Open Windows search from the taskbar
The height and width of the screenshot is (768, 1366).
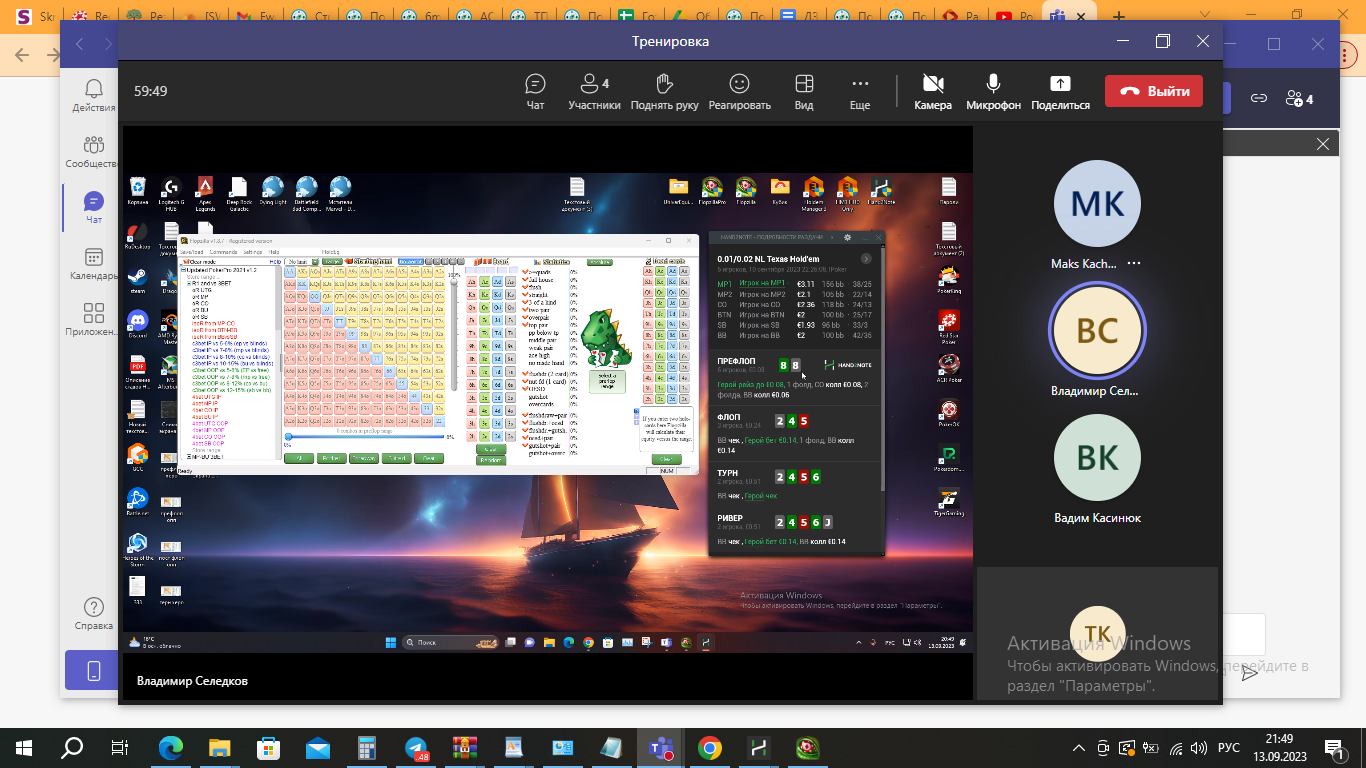click(x=72, y=747)
